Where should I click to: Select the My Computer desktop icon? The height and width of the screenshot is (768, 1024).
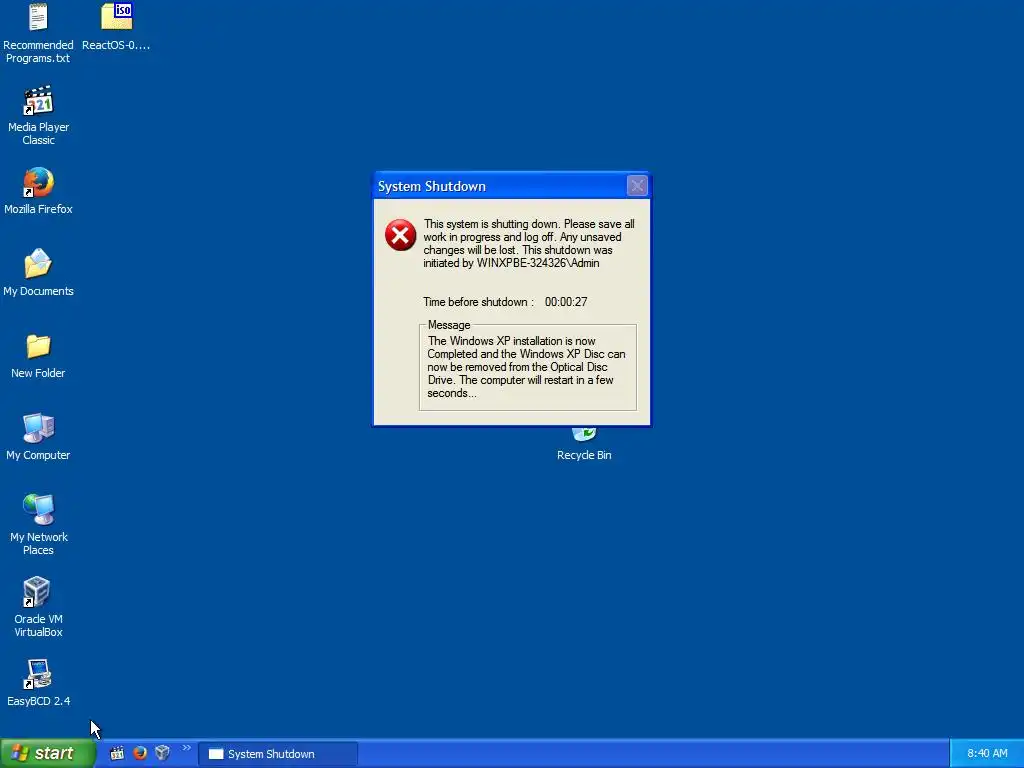(x=38, y=437)
